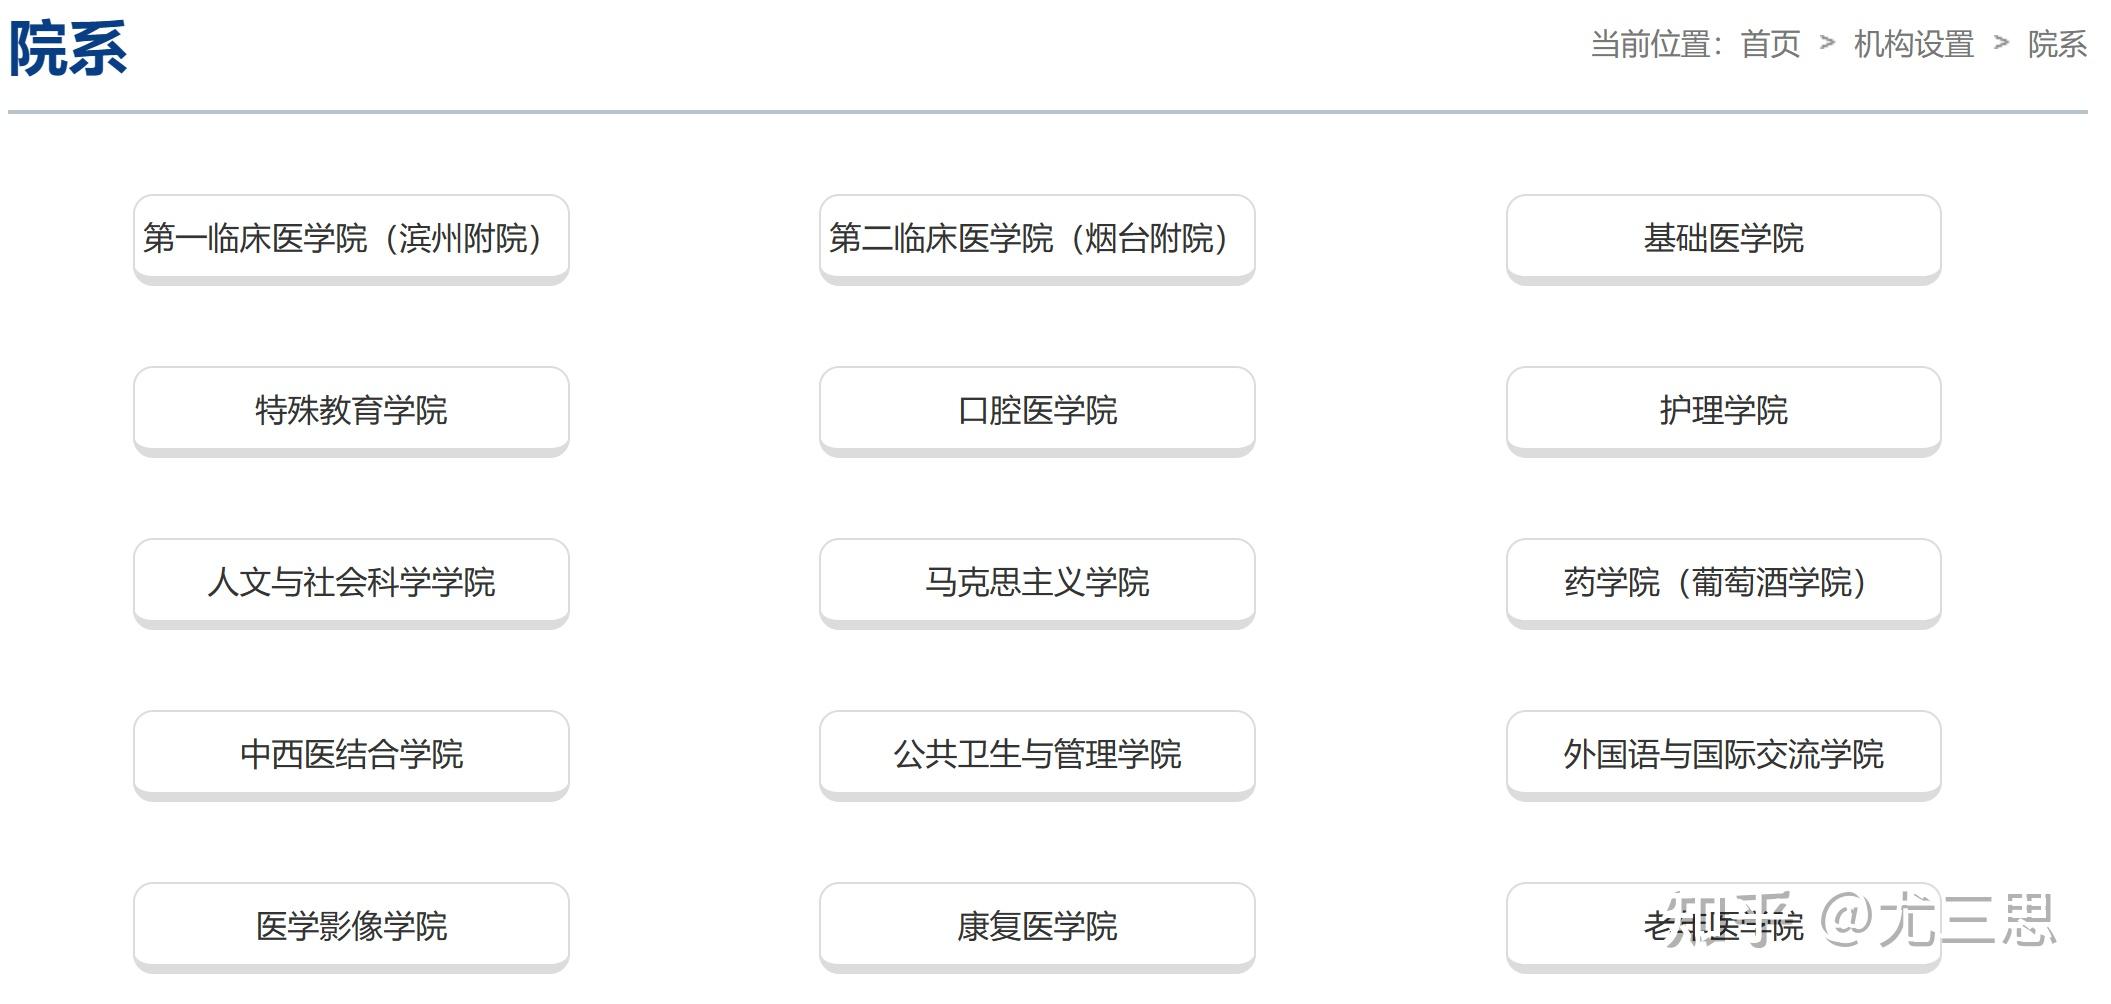Image resolution: width=2111 pixels, height=1004 pixels.
Task: Open 第二临床医学院（烟台附院）
Action: coord(1037,238)
